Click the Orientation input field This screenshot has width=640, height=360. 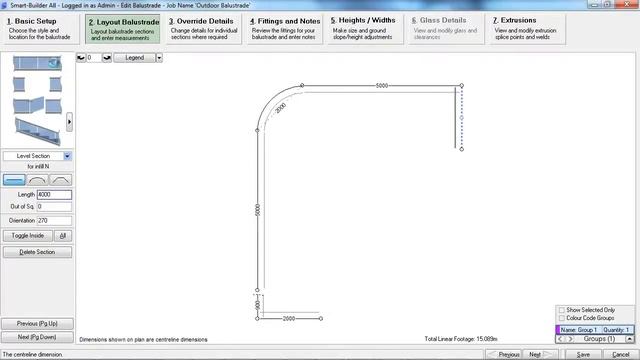click(54, 220)
